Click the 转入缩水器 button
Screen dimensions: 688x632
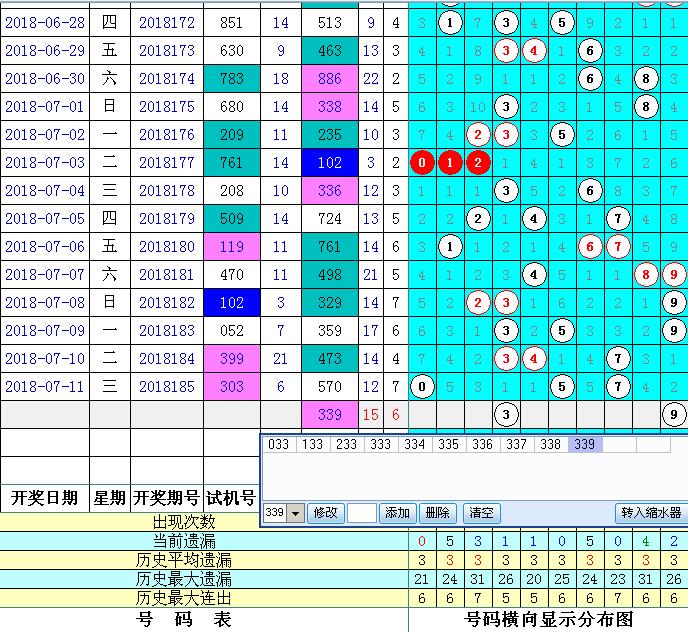point(651,513)
